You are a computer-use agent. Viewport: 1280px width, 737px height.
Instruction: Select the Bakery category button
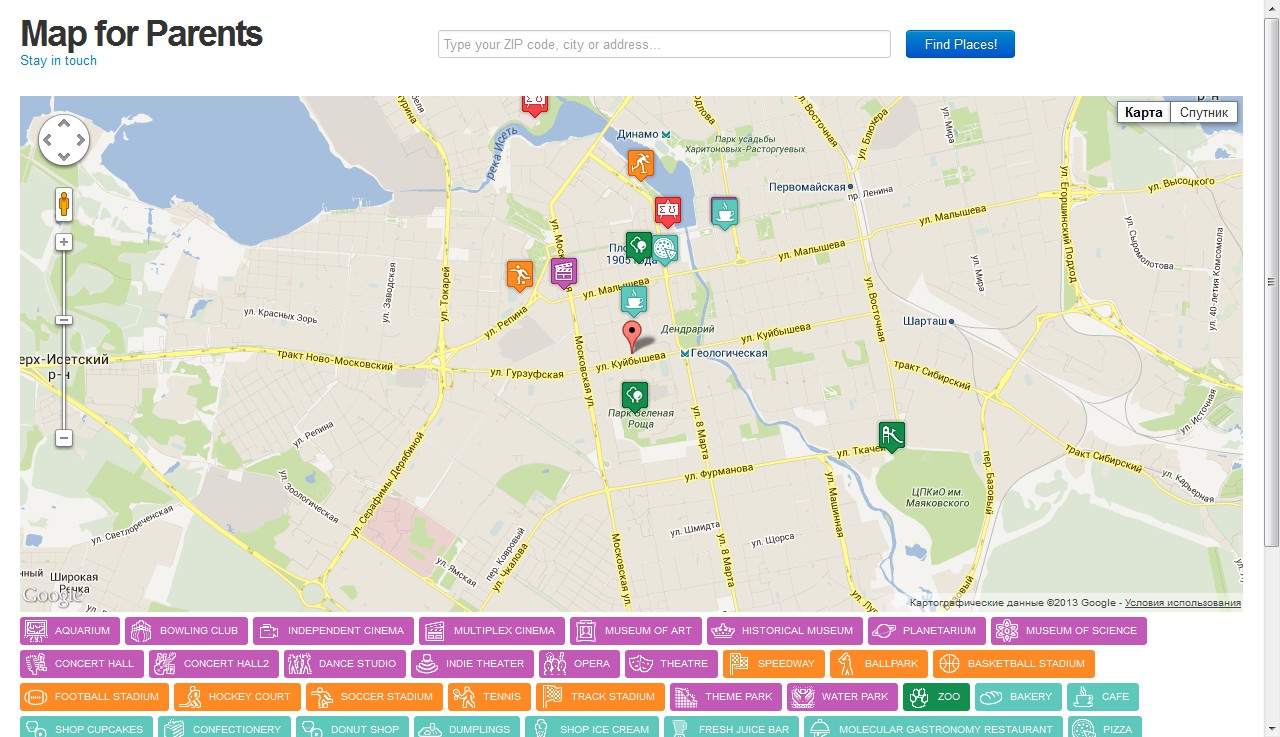[x=1018, y=697]
